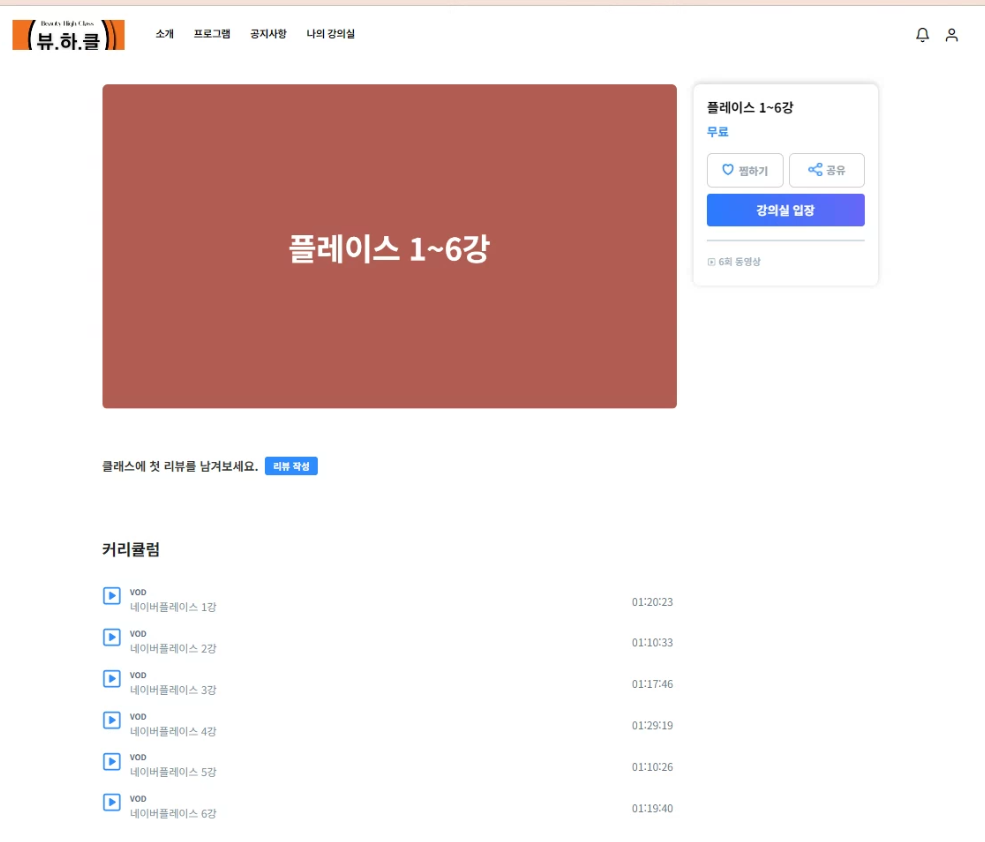Click the 6회 동영상 text

point(739,262)
